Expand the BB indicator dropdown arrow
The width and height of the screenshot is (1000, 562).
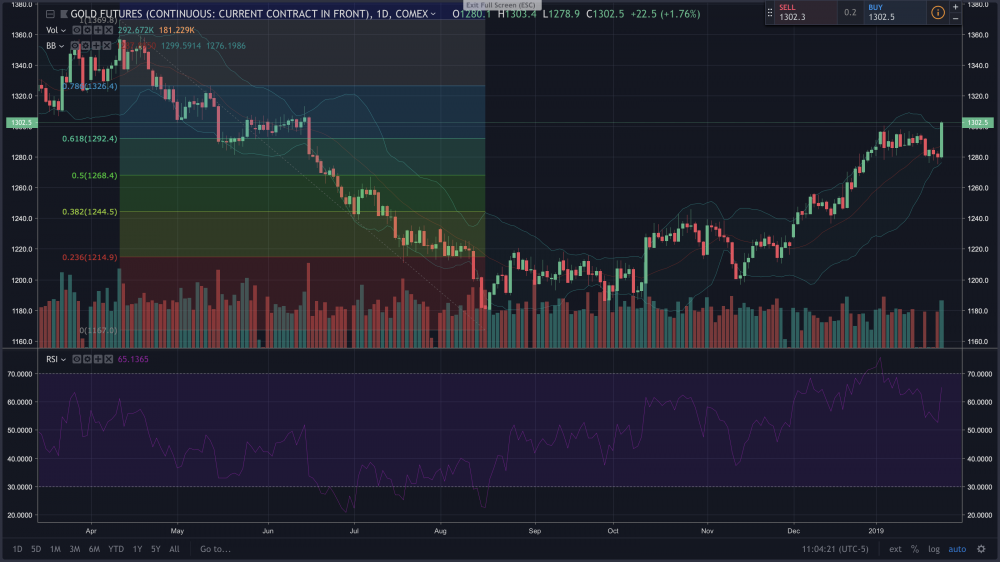point(62,46)
